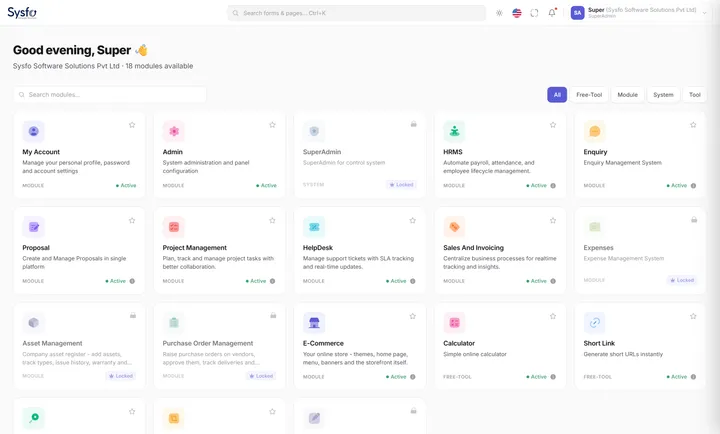This screenshot has width=720, height=434.
Task: Select the Tool filter tab
Action: (695, 95)
